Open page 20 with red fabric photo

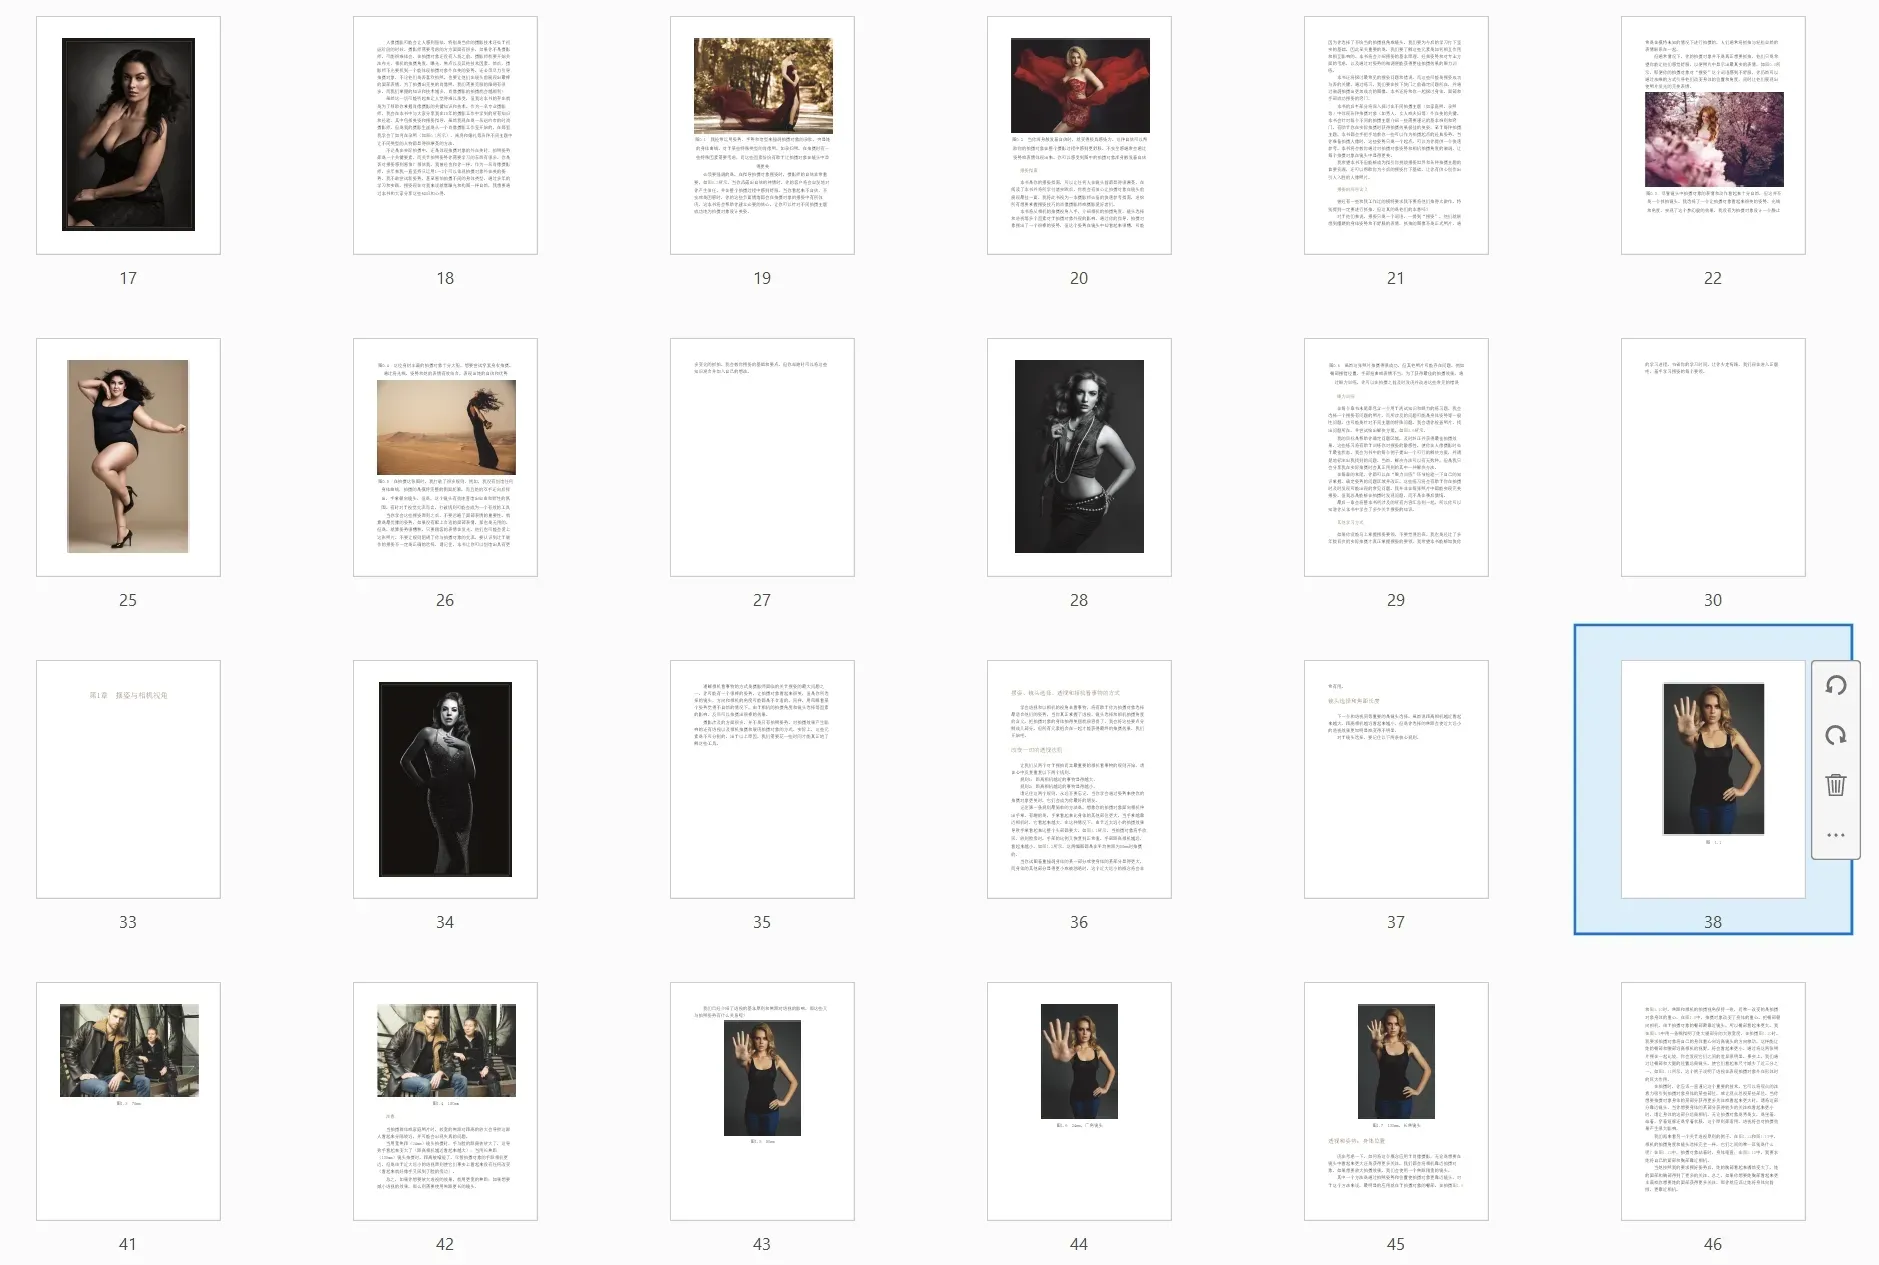tap(1079, 135)
